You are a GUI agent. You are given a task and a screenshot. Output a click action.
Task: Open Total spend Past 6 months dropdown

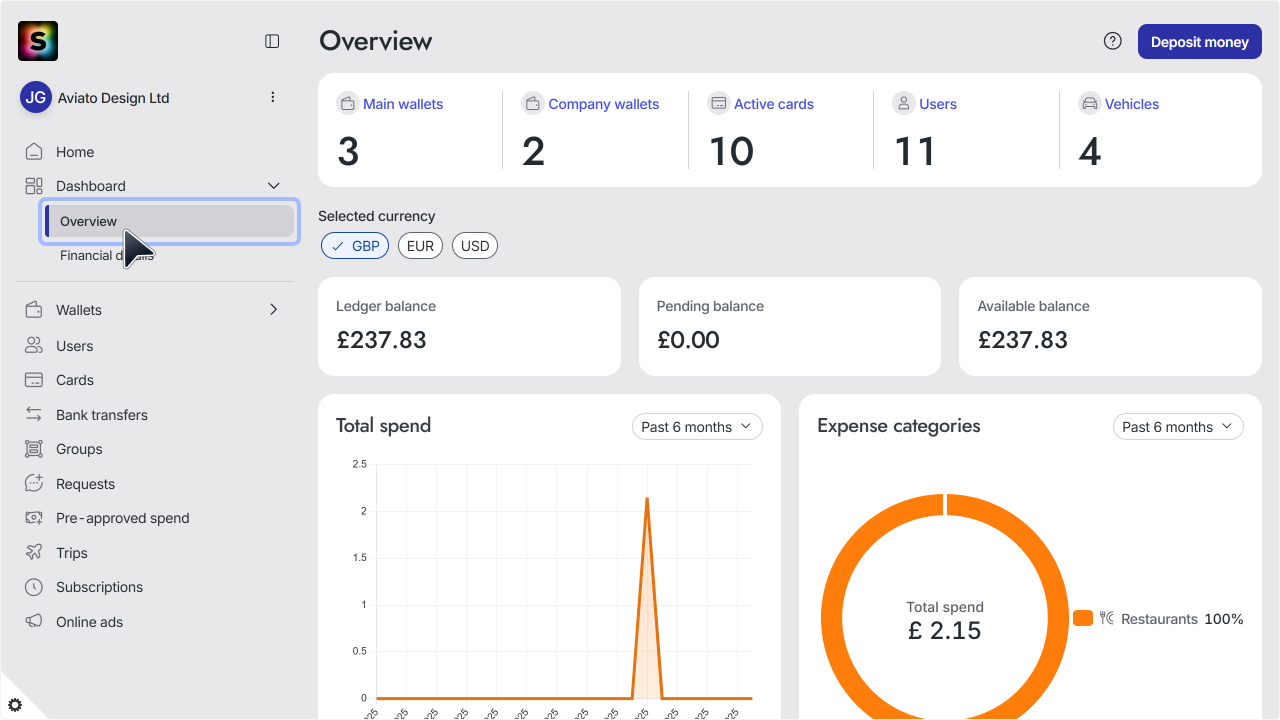pos(697,427)
